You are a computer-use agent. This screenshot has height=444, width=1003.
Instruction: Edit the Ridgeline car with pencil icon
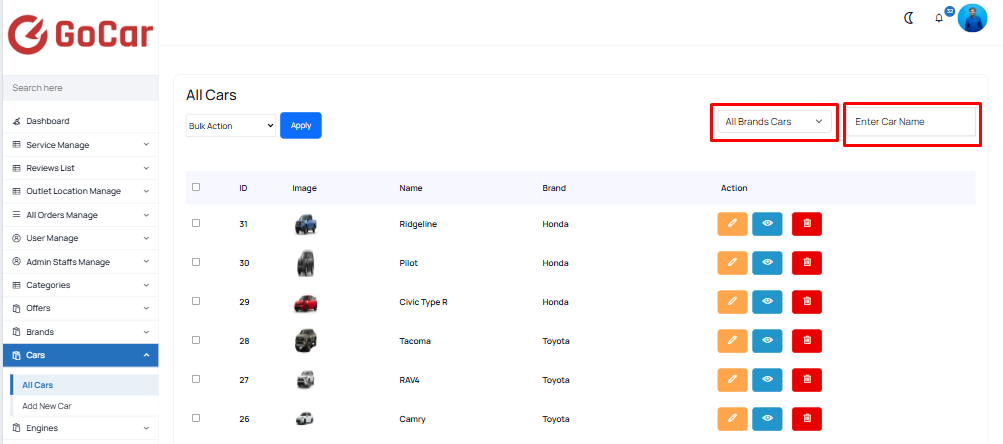coord(732,224)
